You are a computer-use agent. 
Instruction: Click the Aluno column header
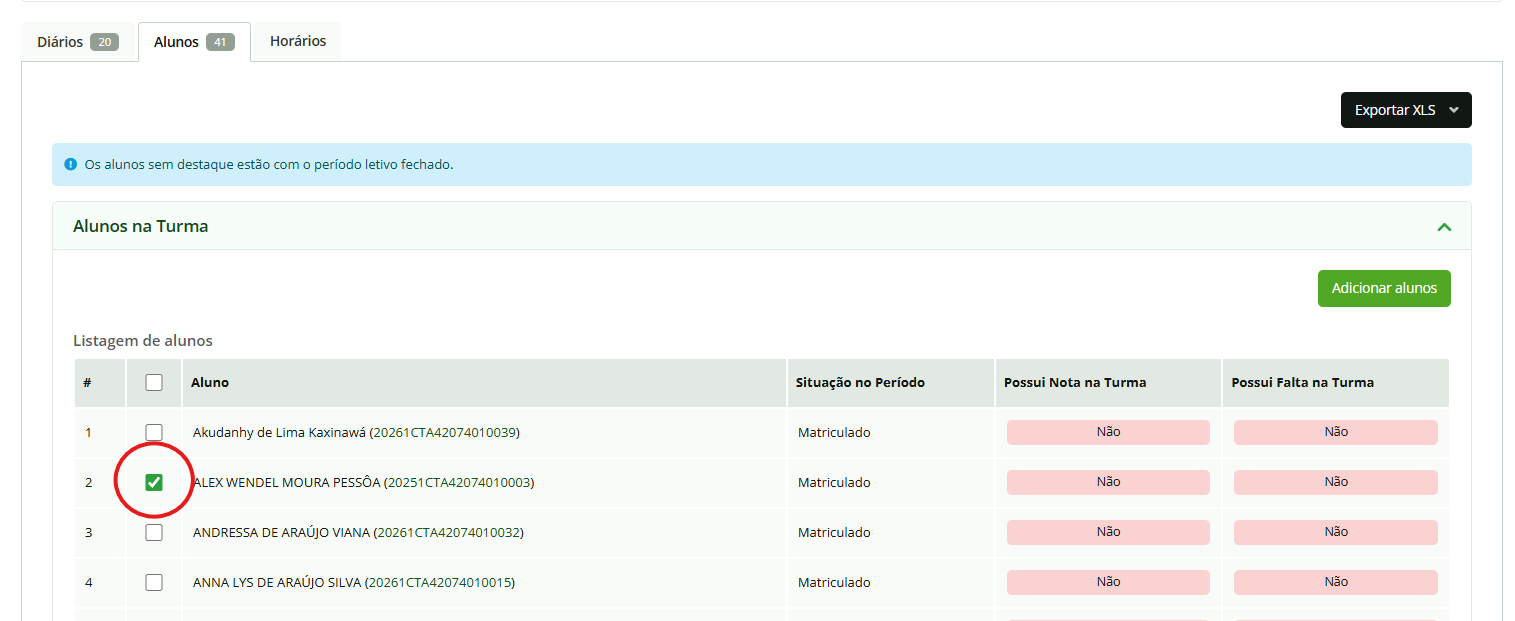(210, 382)
